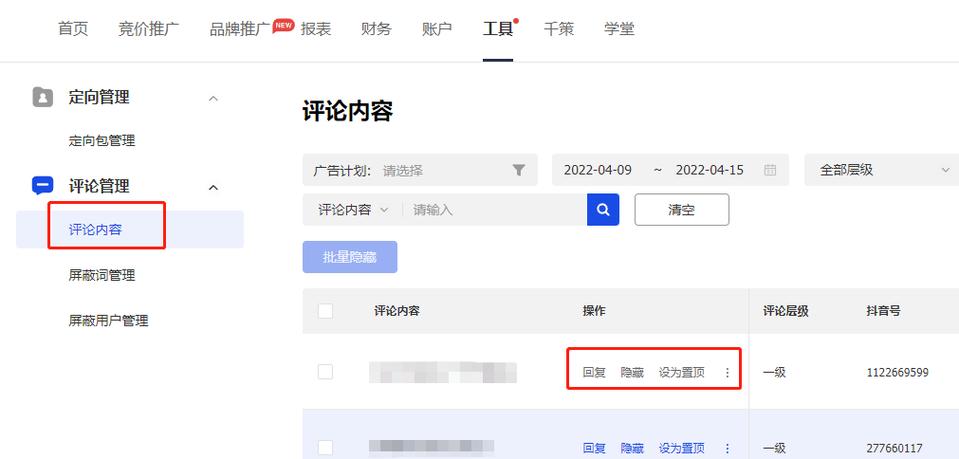Click the blue search magnifier button
The width and height of the screenshot is (959, 459).
point(603,210)
